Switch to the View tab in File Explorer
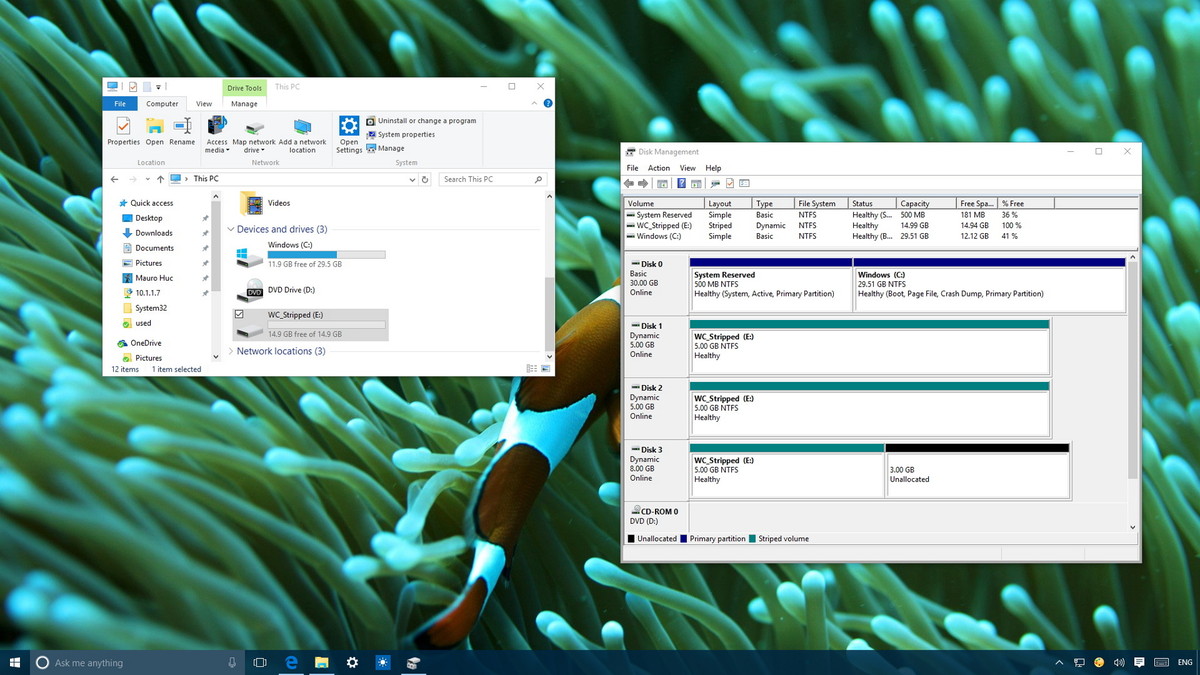 [x=204, y=104]
